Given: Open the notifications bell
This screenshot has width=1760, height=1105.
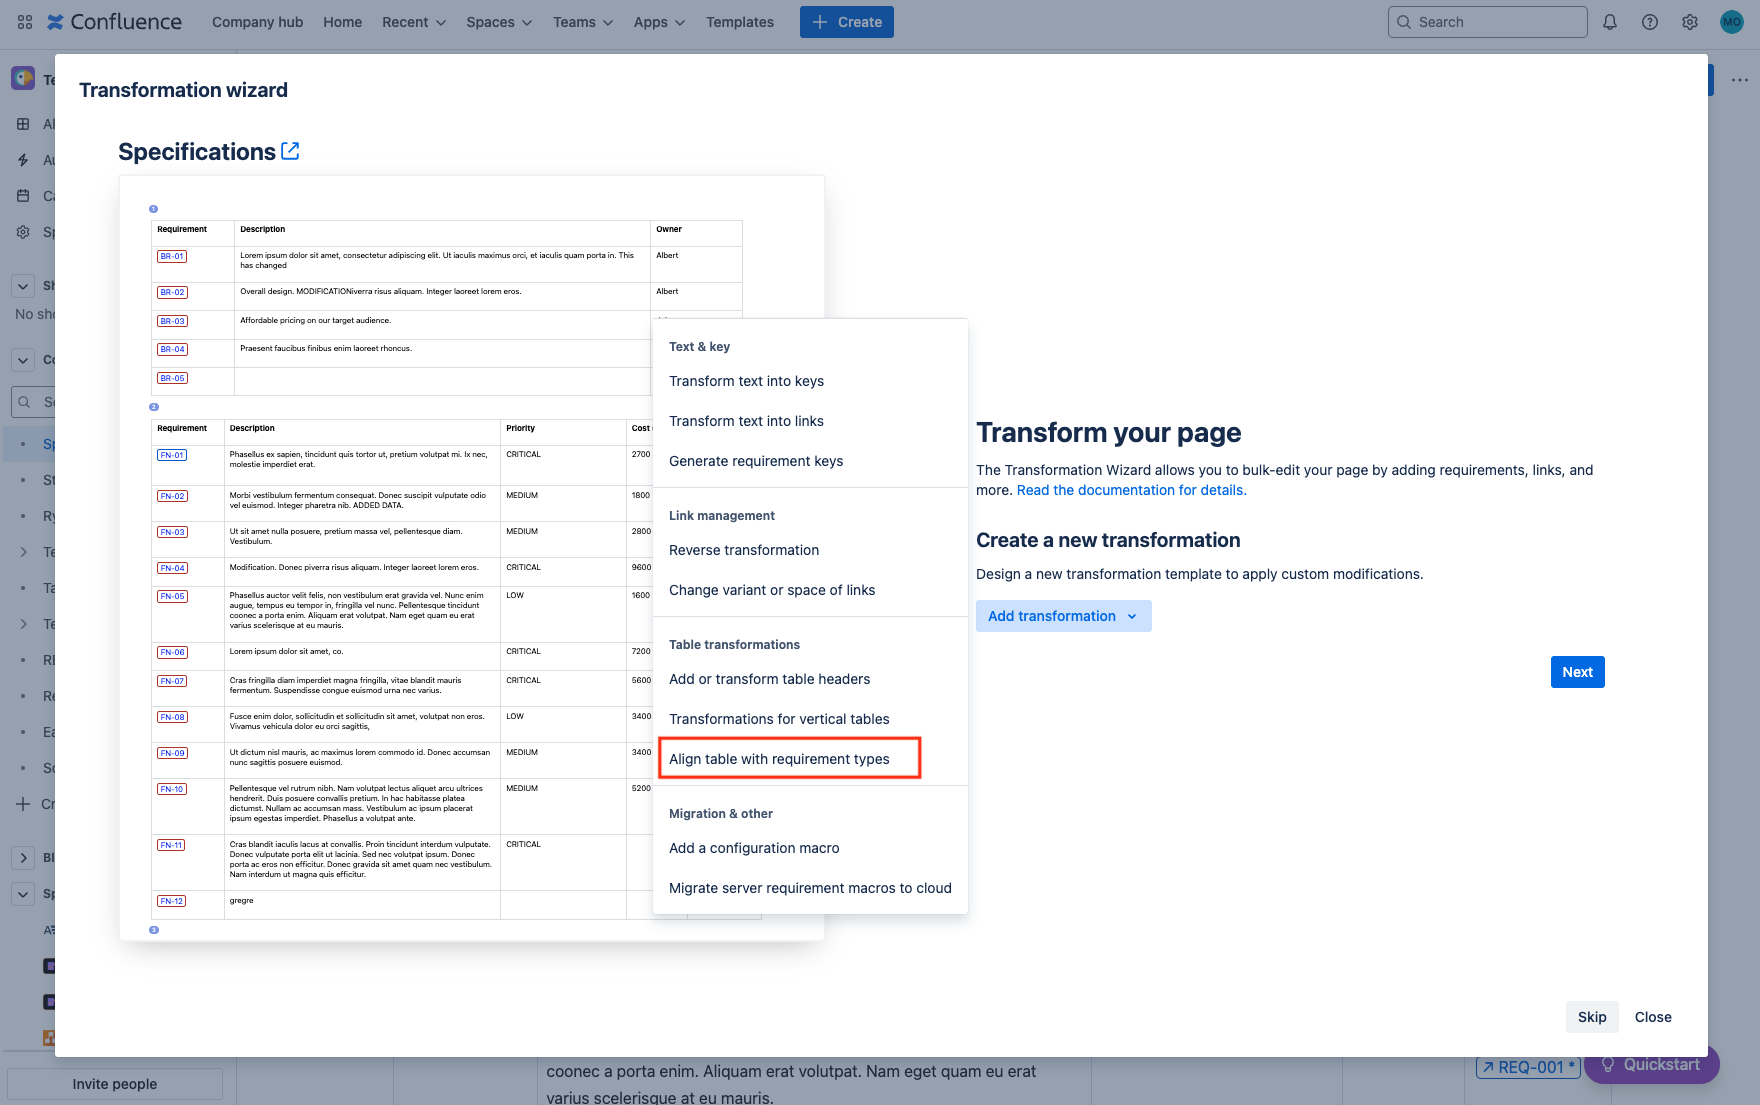Looking at the screenshot, I should pyautogui.click(x=1610, y=21).
